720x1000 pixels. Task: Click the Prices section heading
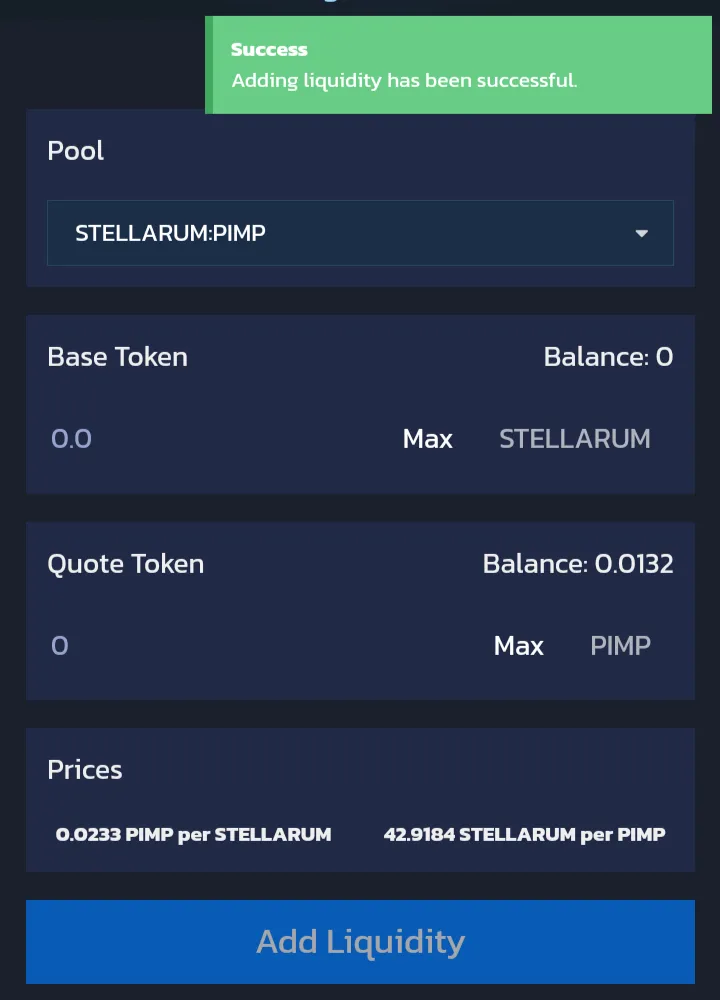pyautogui.click(x=85, y=770)
